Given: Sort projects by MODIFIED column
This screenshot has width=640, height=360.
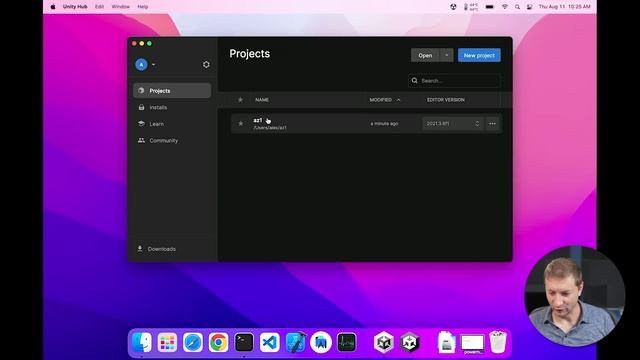Looking at the screenshot, I should coord(380,100).
